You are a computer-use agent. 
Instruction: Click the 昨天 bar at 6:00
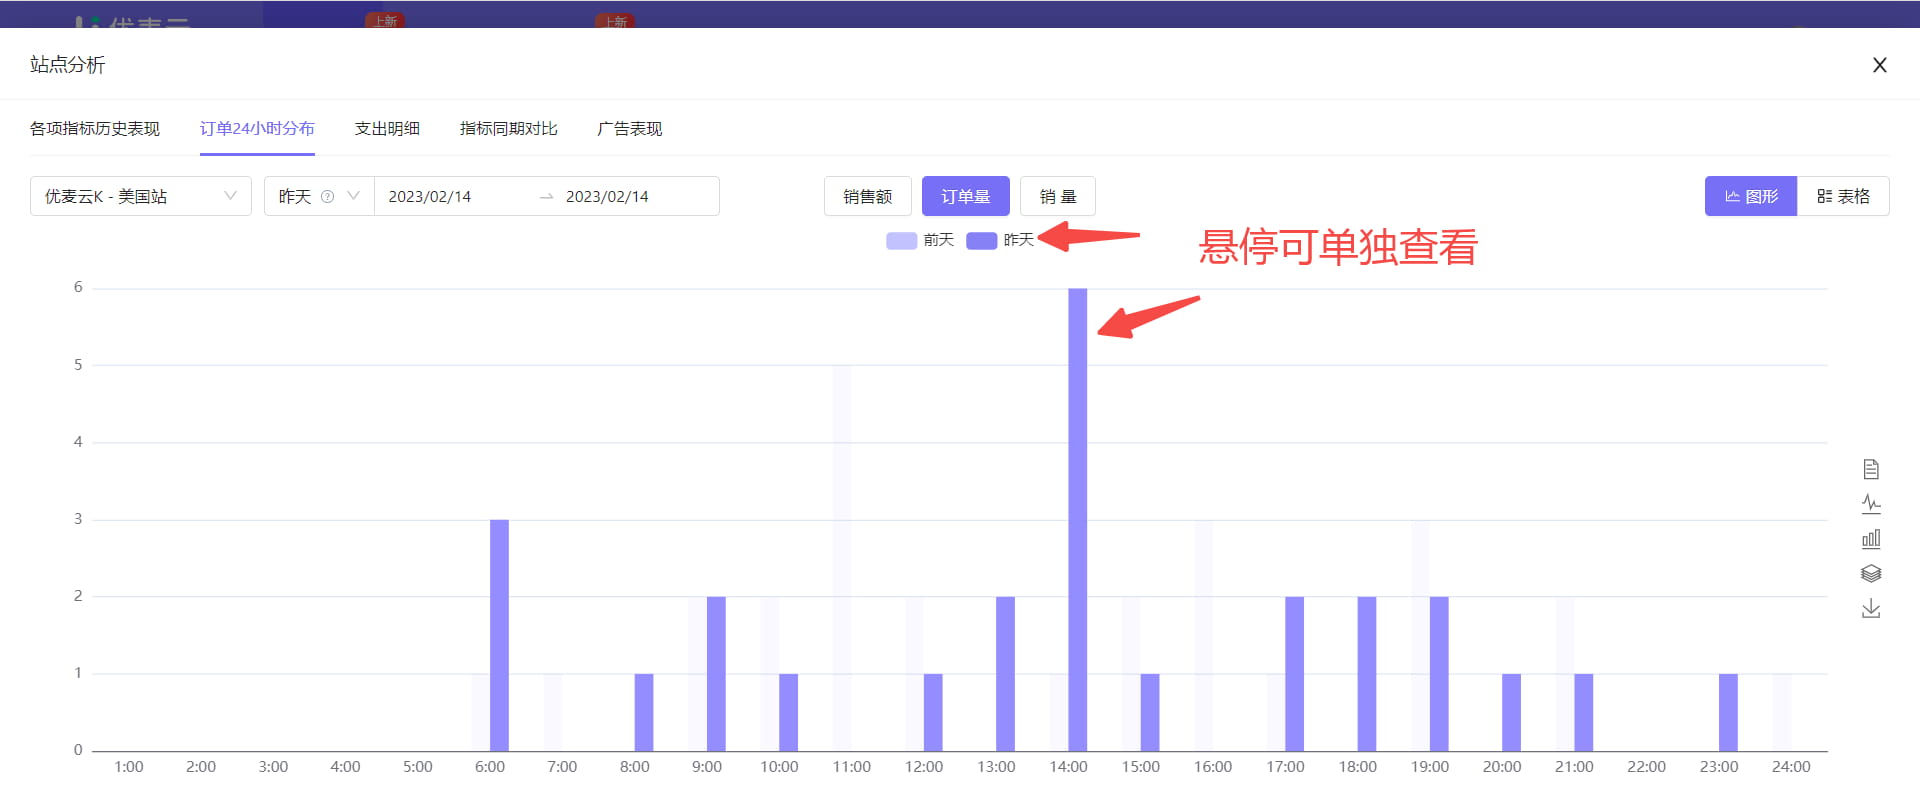(500, 635)
